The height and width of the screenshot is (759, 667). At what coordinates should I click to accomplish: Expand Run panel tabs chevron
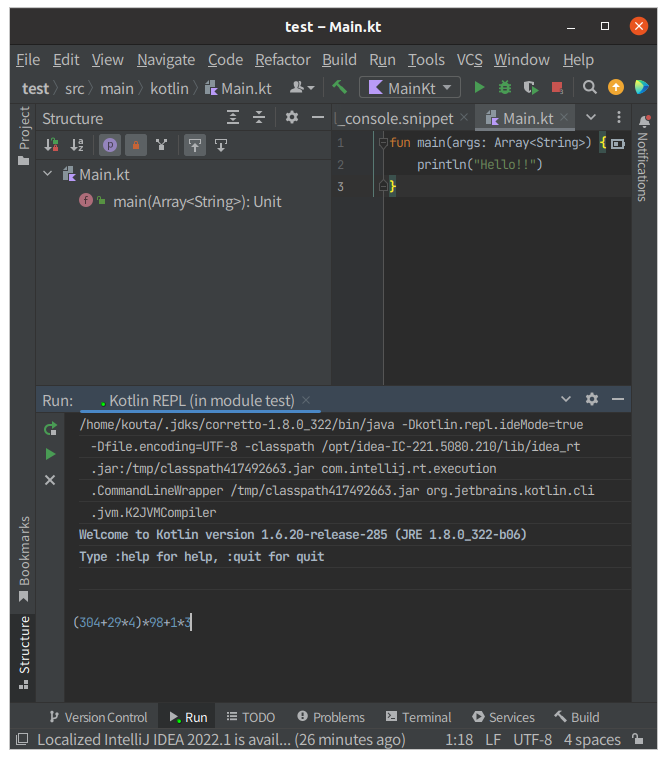(565, 399)
